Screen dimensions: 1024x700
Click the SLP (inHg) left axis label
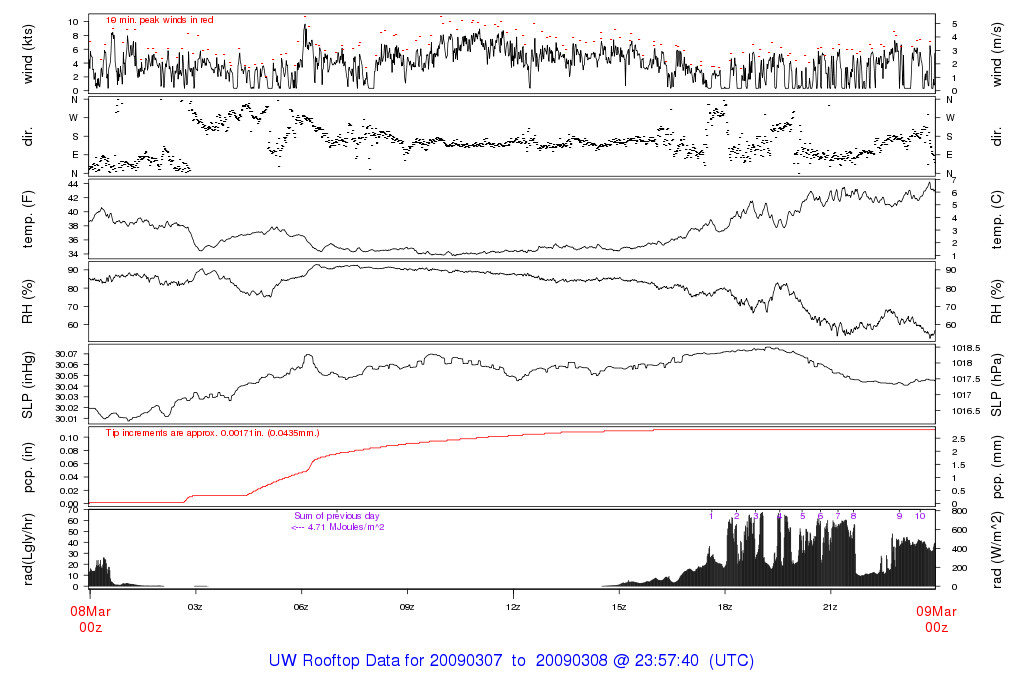(x=29, y=384)
